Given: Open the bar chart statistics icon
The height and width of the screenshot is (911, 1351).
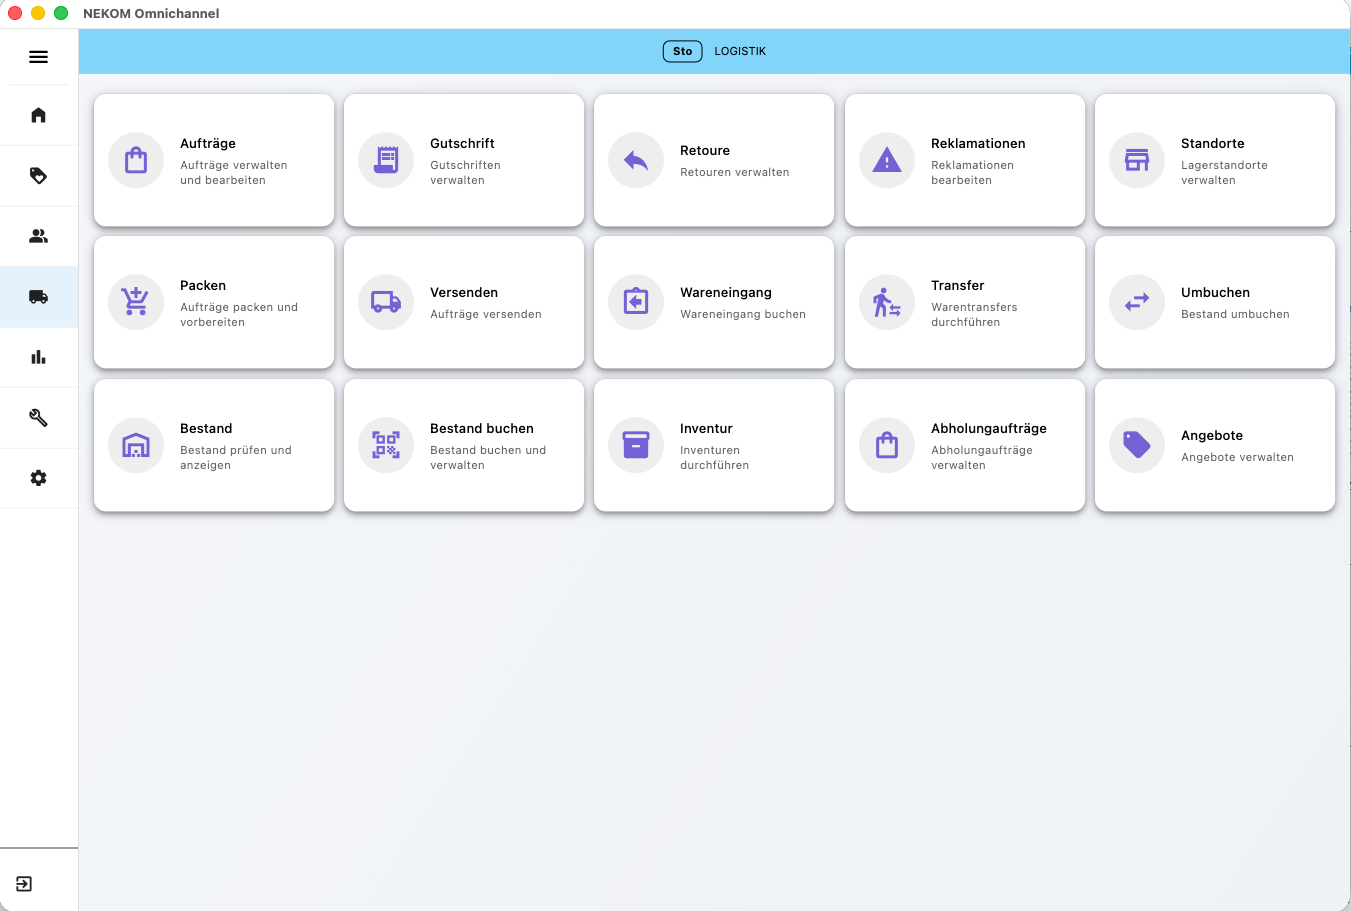Looking at the screenshot, I should coord(38,357).
